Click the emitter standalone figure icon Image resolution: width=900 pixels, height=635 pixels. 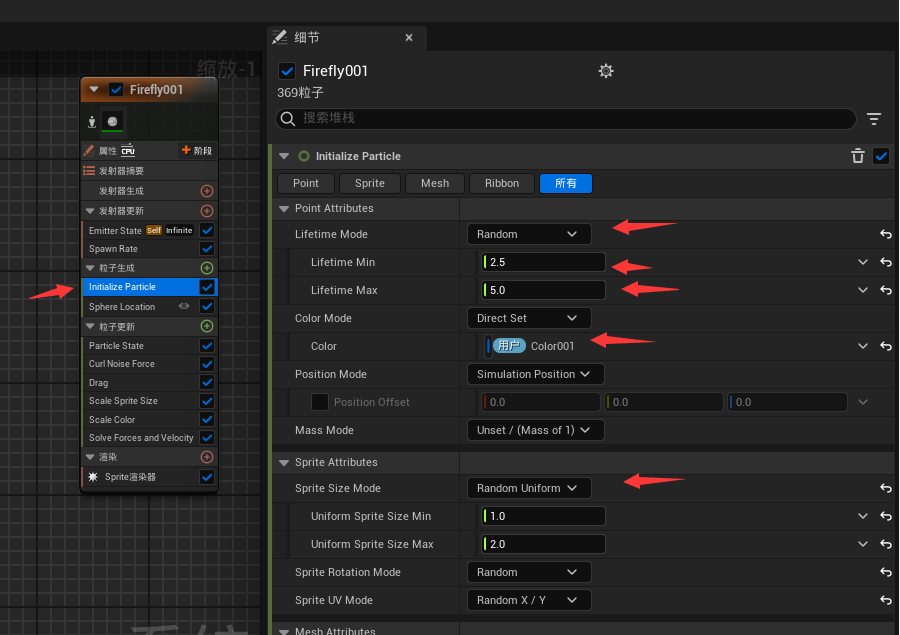[x=91, y=121]
